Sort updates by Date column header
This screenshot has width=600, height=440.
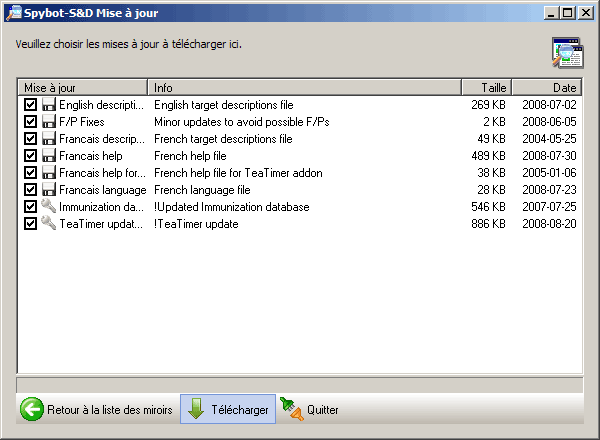tap(546, 88)
